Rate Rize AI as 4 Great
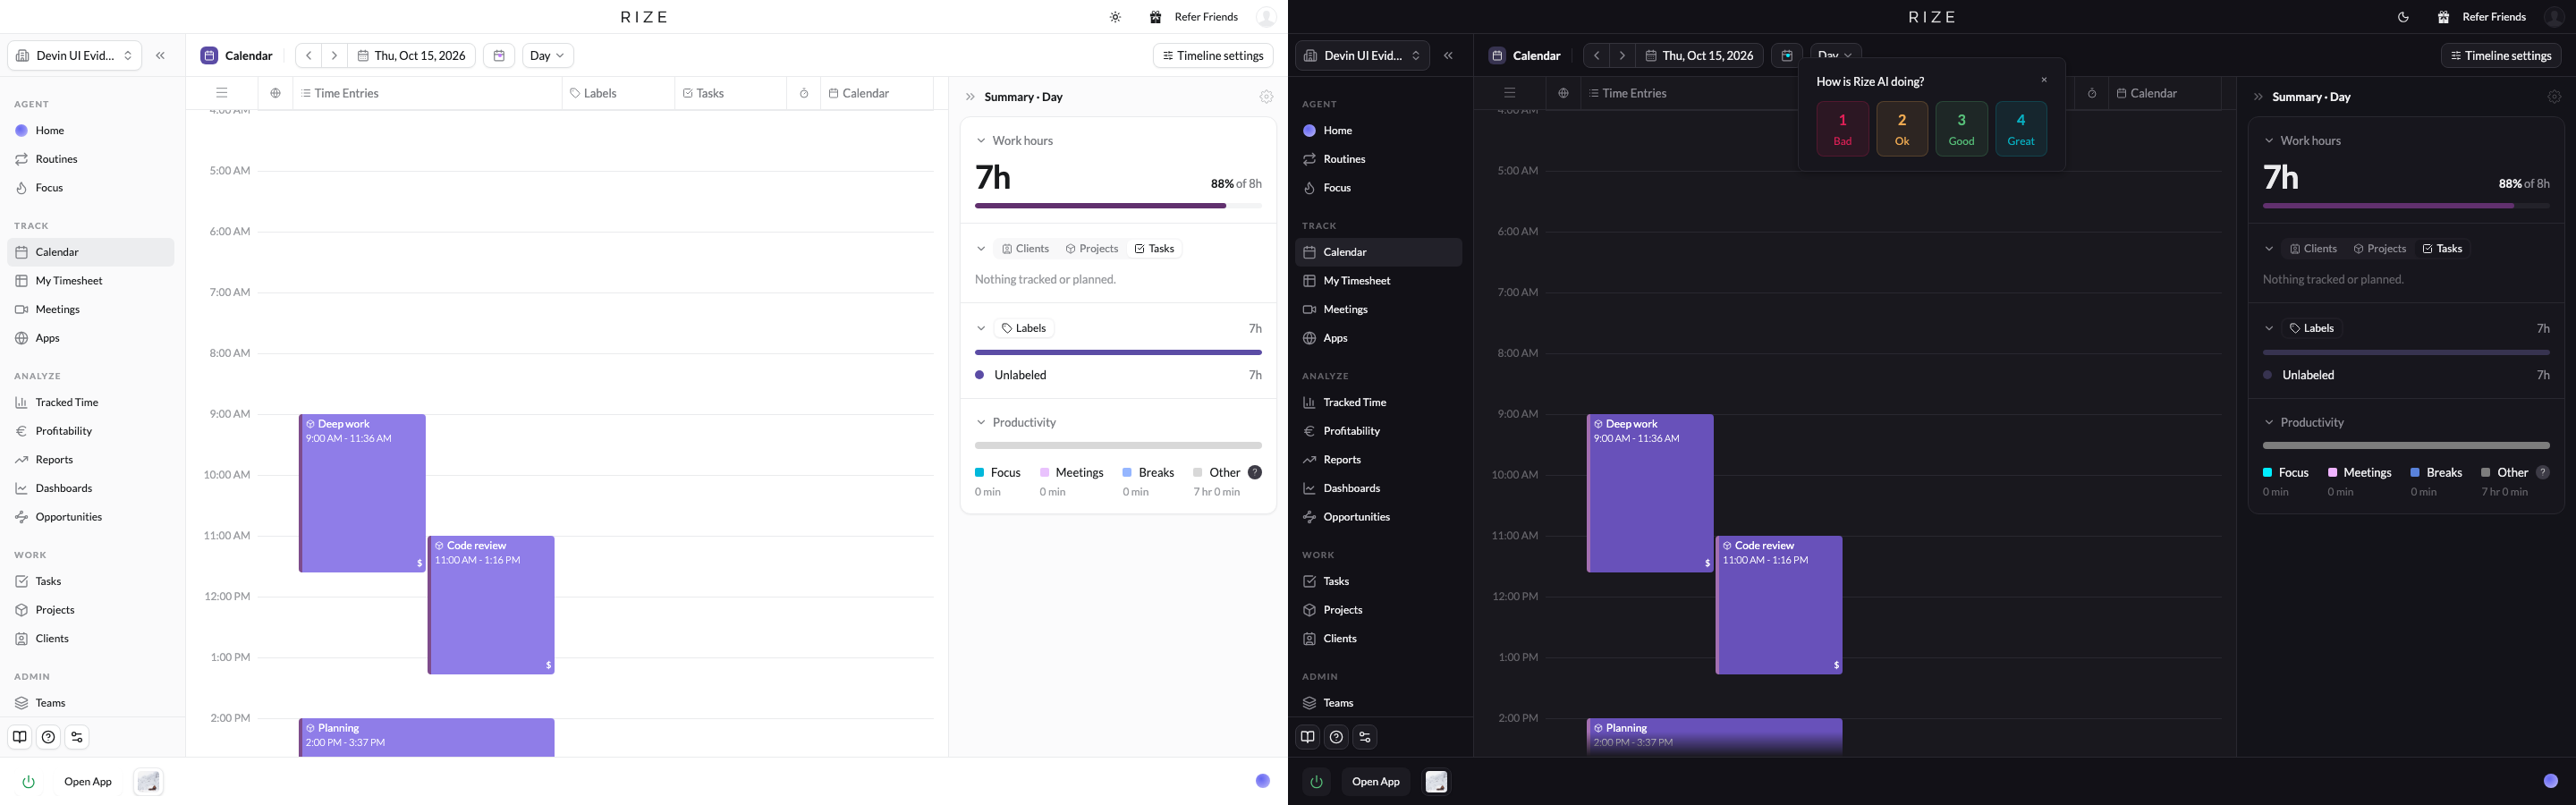The width and height of the screenshot is (2576, 805). (2021, 129)
